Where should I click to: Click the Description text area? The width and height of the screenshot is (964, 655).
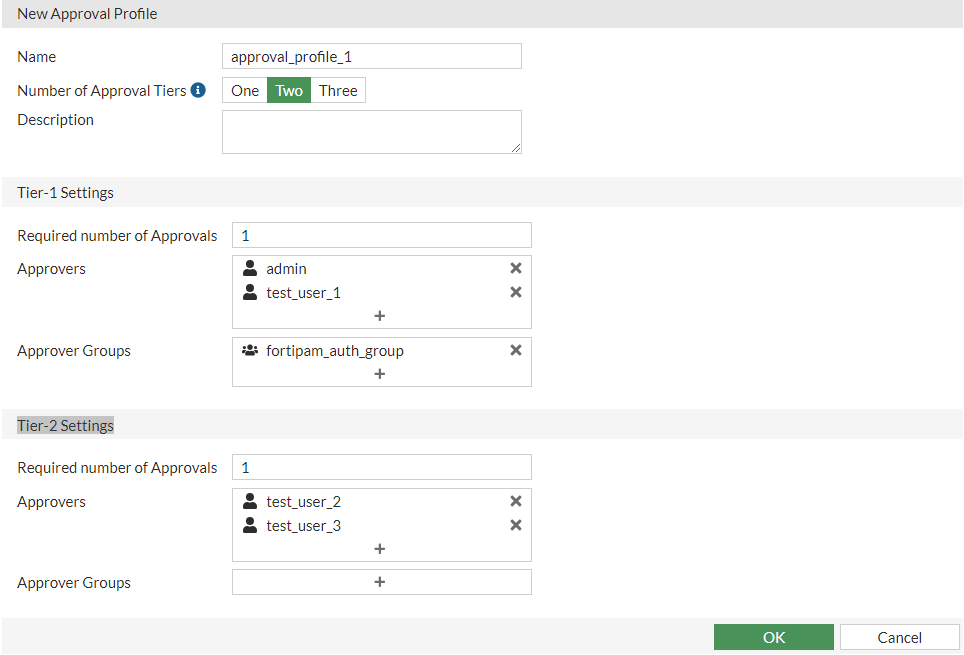(x=371, y=132)
